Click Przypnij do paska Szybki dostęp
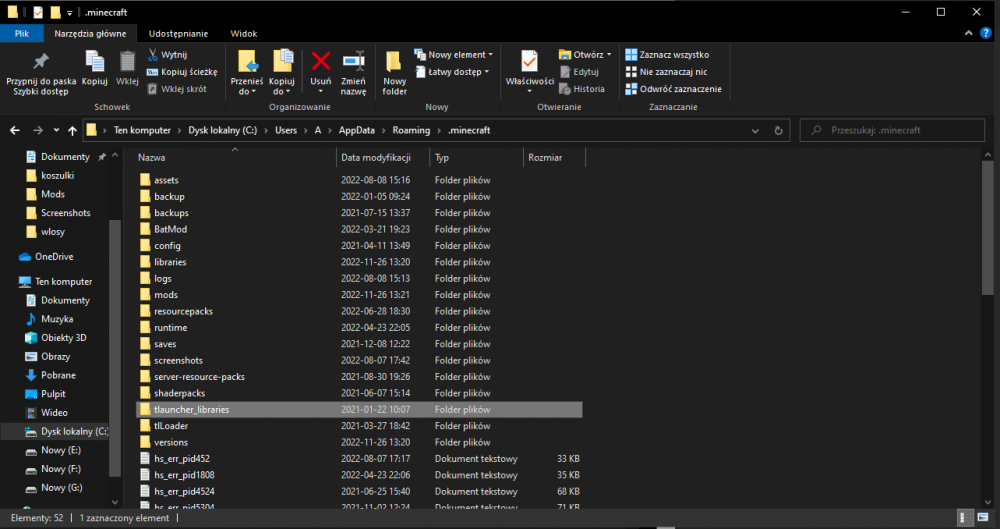The width and height of the screenshot is (1000, 529). click(41, 70)
